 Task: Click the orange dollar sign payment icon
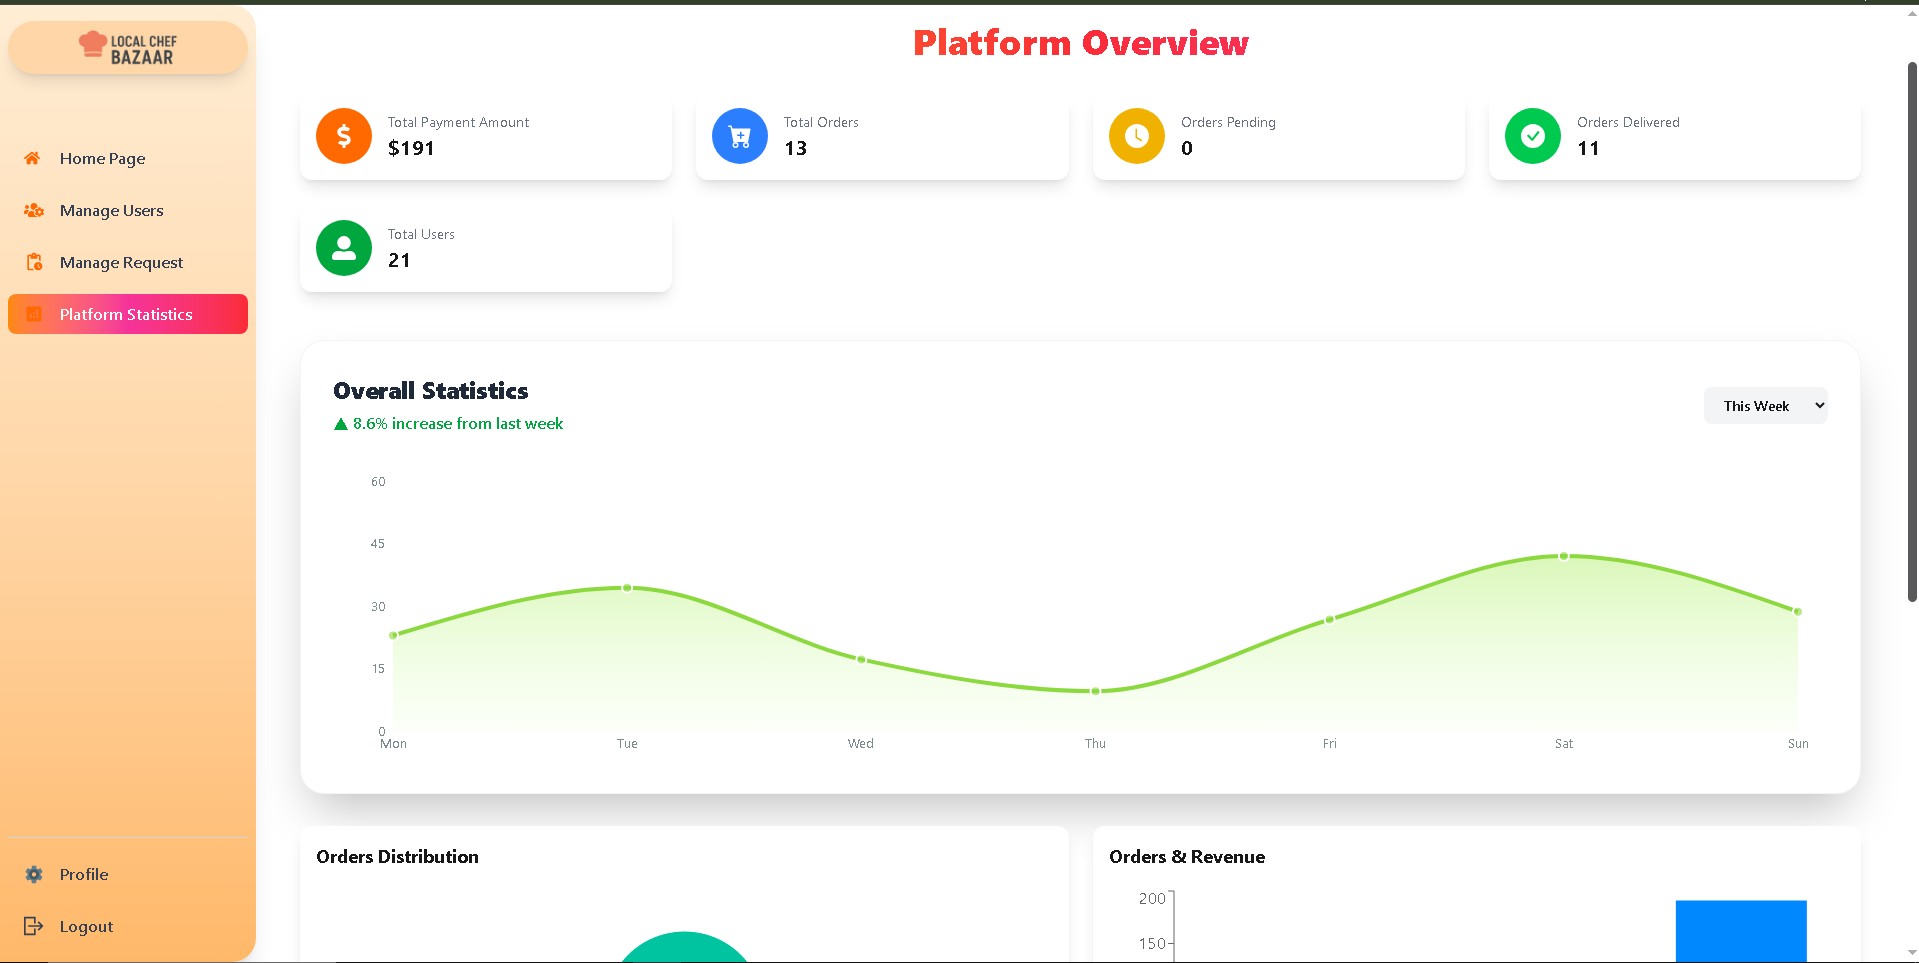click(x=344, y=136)
